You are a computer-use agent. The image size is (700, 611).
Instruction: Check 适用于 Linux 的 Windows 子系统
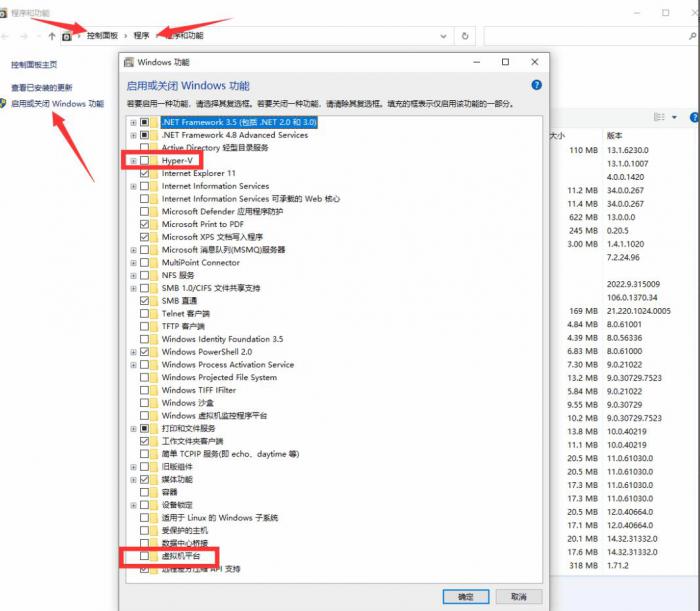144,518
